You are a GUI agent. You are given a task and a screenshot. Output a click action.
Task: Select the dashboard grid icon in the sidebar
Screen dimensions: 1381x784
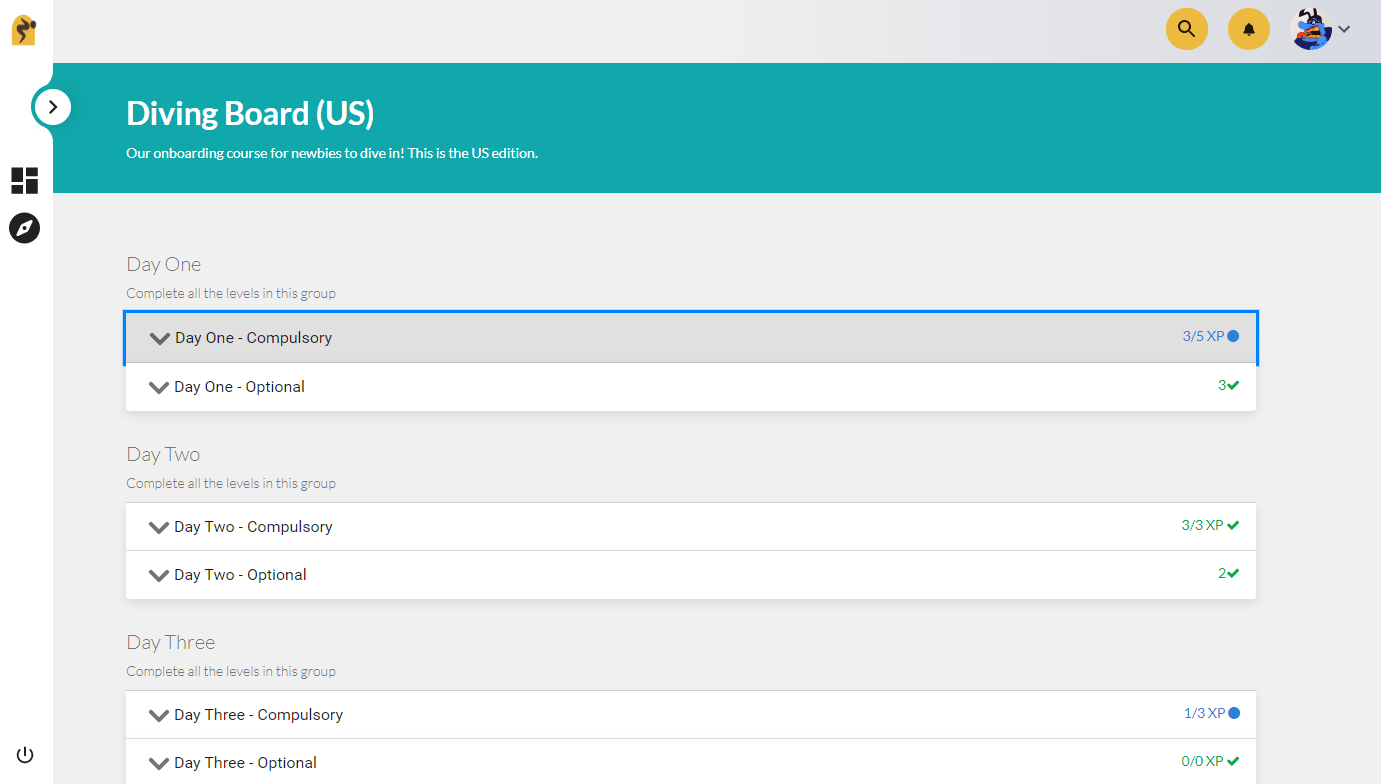point(24,181)
